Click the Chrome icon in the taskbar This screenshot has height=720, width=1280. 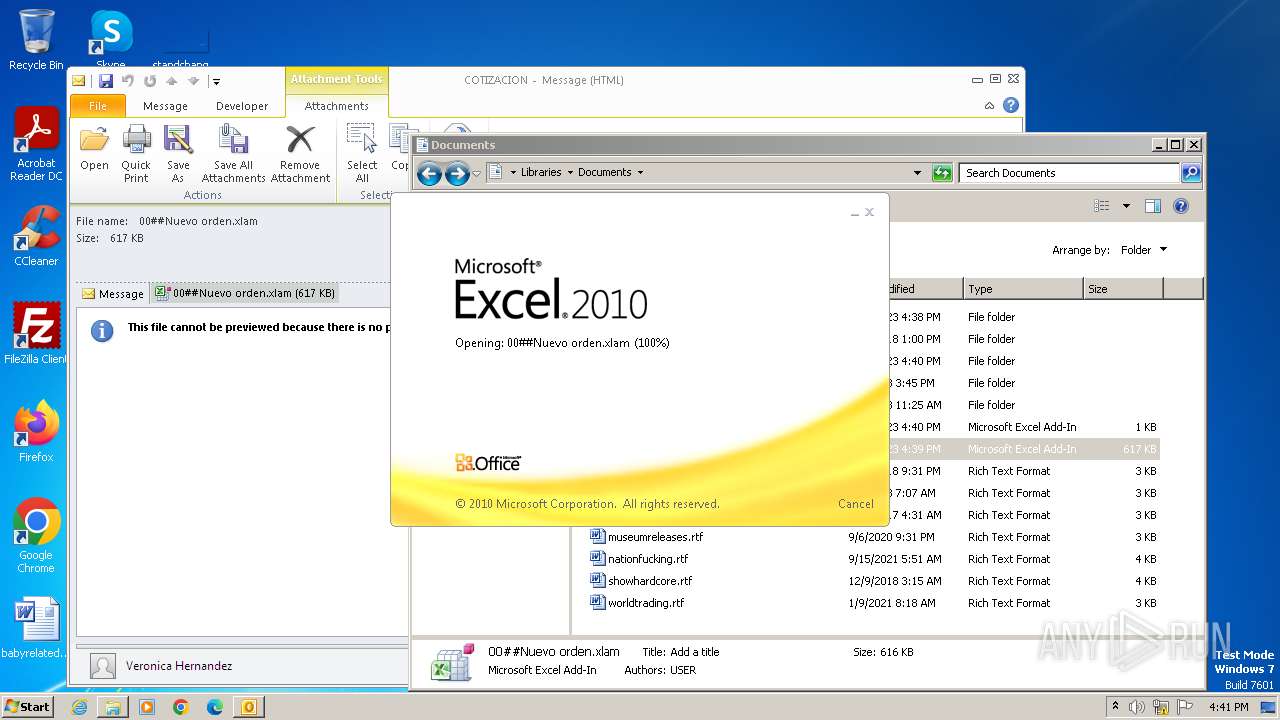[x=181, y=707]
